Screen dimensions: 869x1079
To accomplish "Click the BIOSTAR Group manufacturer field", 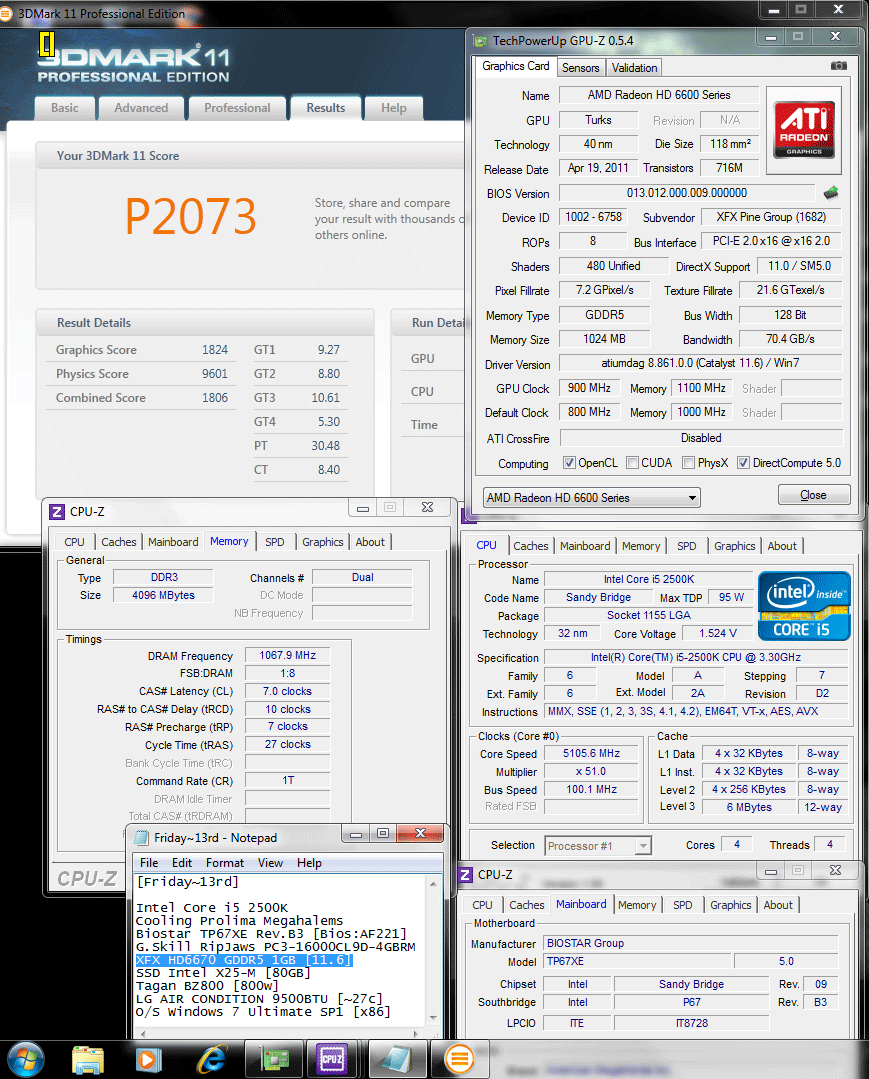I will coord(691,943).
